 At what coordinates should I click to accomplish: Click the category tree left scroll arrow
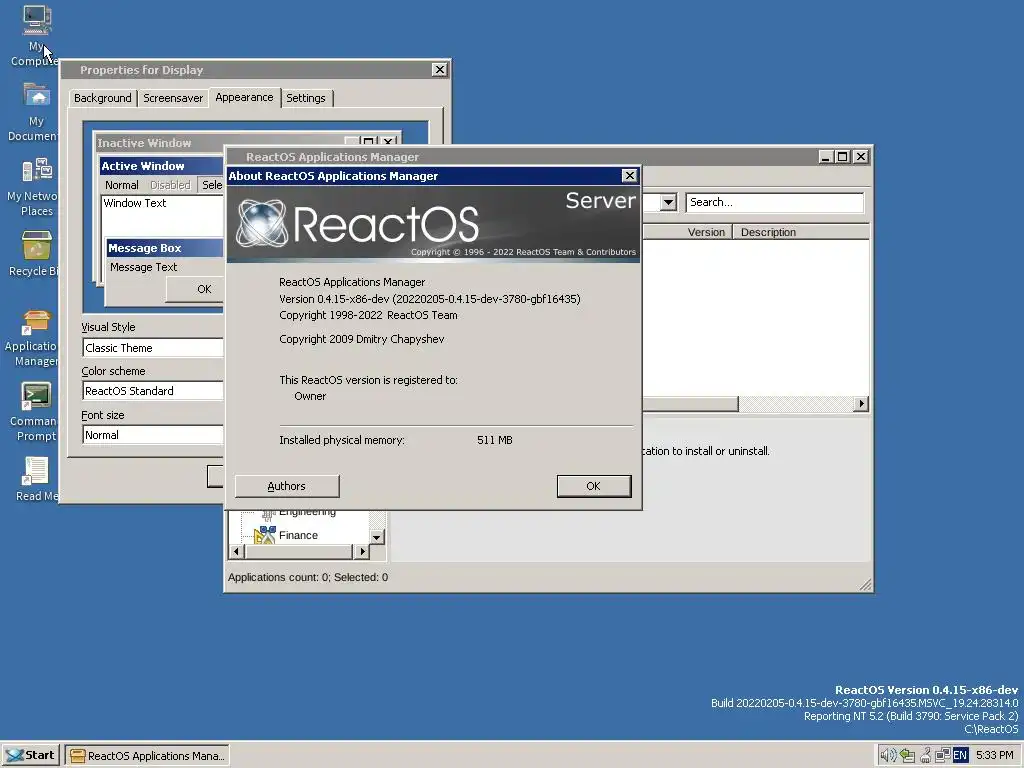[237, 552]
